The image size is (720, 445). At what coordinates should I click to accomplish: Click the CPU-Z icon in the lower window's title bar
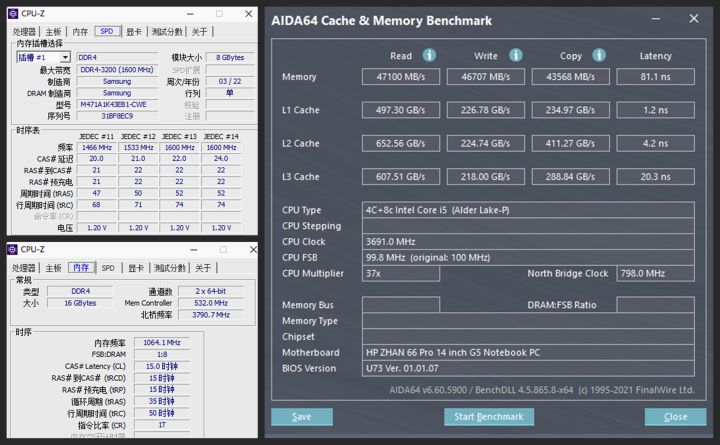point(13,250)
